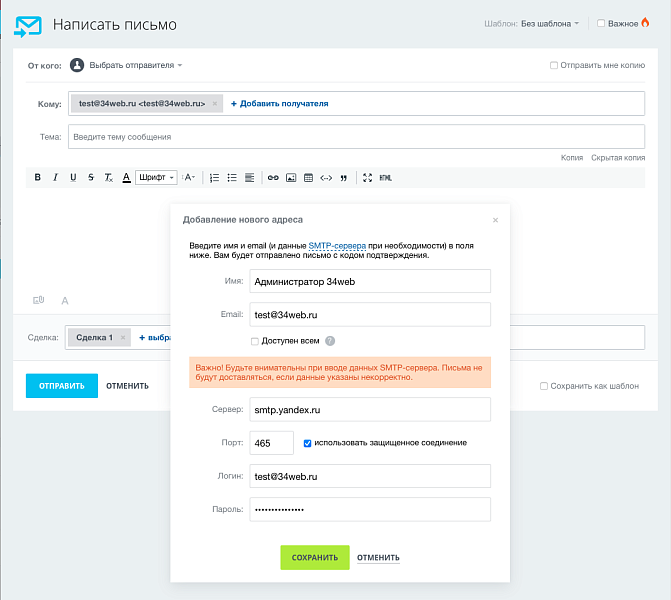The height and width of the screenshot is (600, 671).
Task: Insert a numbered list
Action: [214, 177]
